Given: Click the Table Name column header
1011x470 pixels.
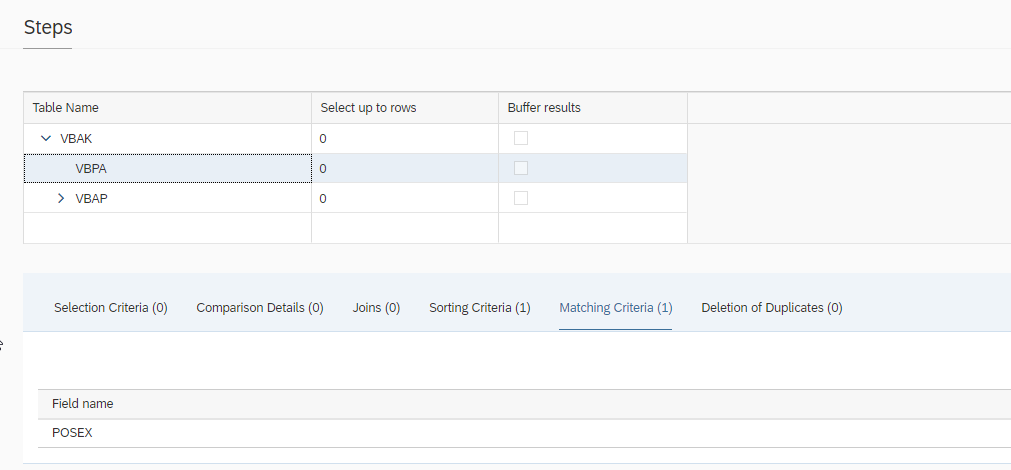Looking at the screenshot, I should click(x=66, y=108).
